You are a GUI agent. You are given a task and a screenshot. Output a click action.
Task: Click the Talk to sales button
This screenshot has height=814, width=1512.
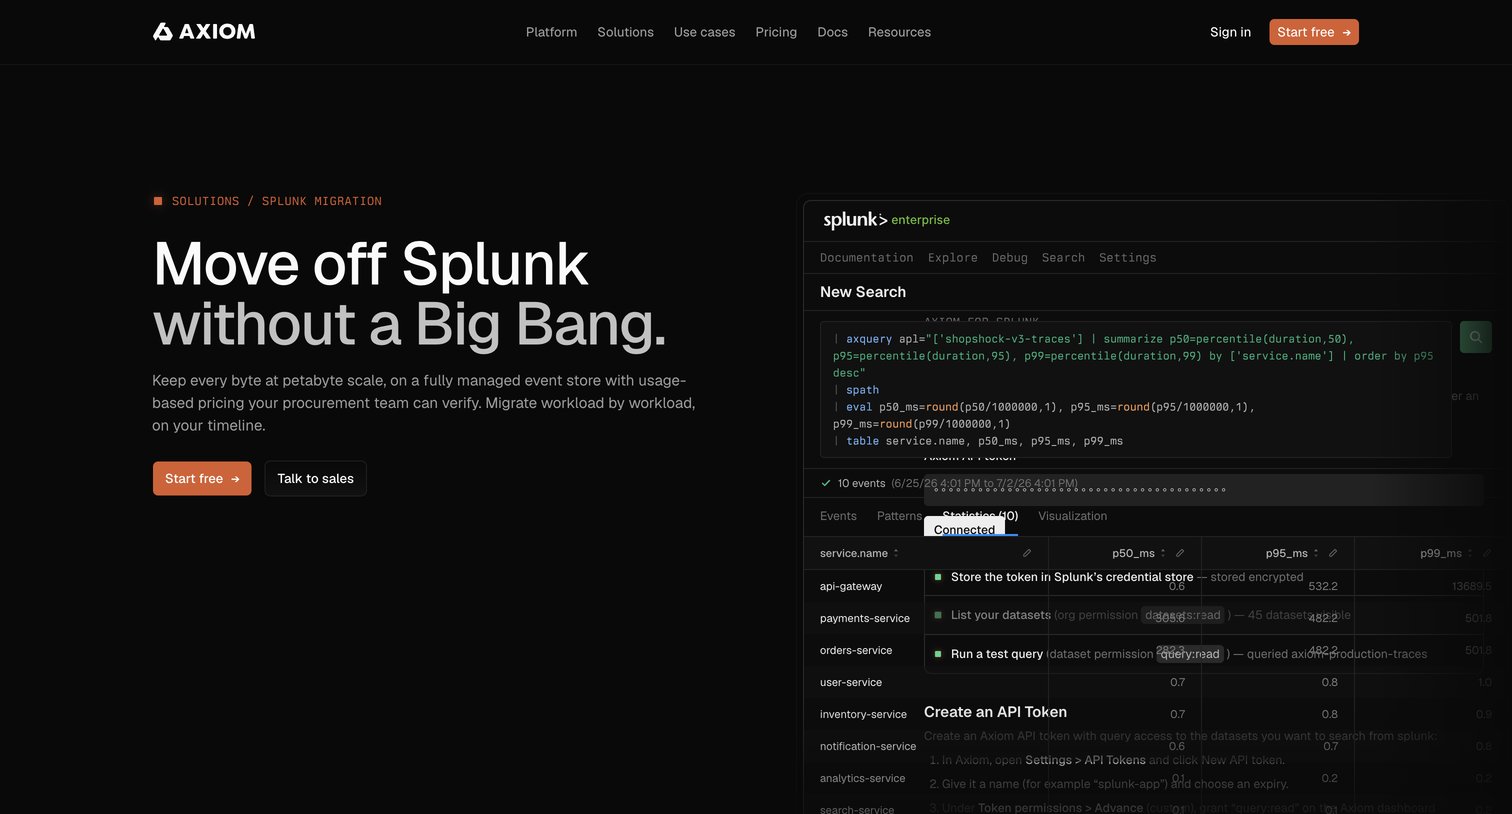click(315, 478)
